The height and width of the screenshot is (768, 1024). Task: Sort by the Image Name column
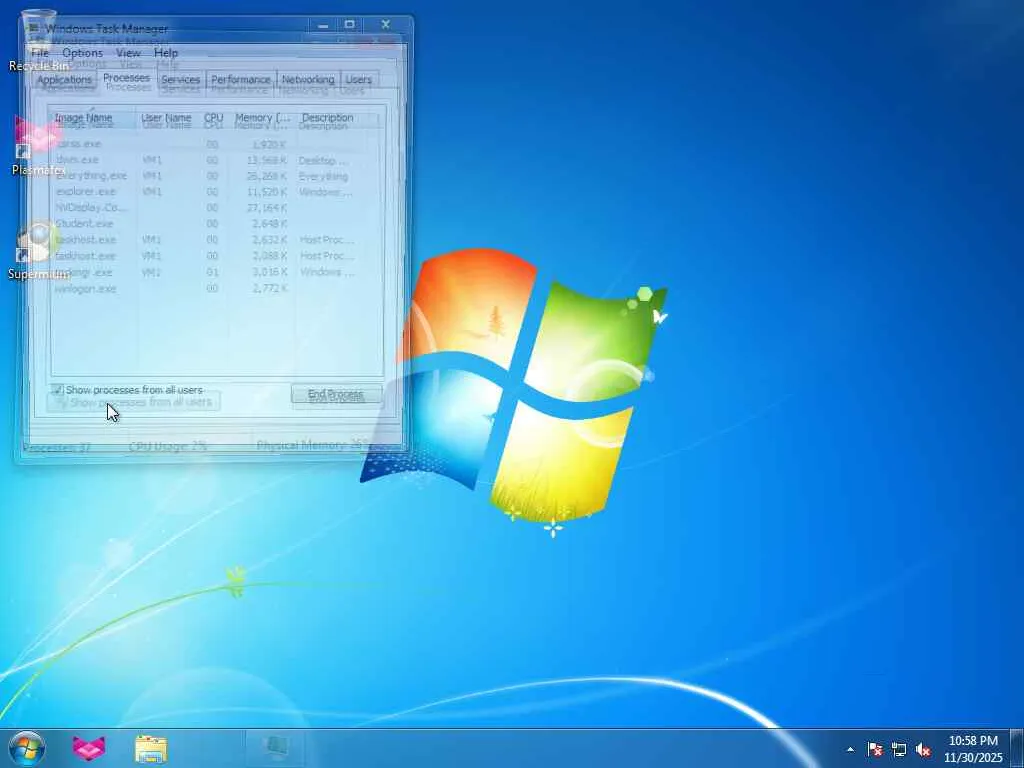[x=94, y=118]
